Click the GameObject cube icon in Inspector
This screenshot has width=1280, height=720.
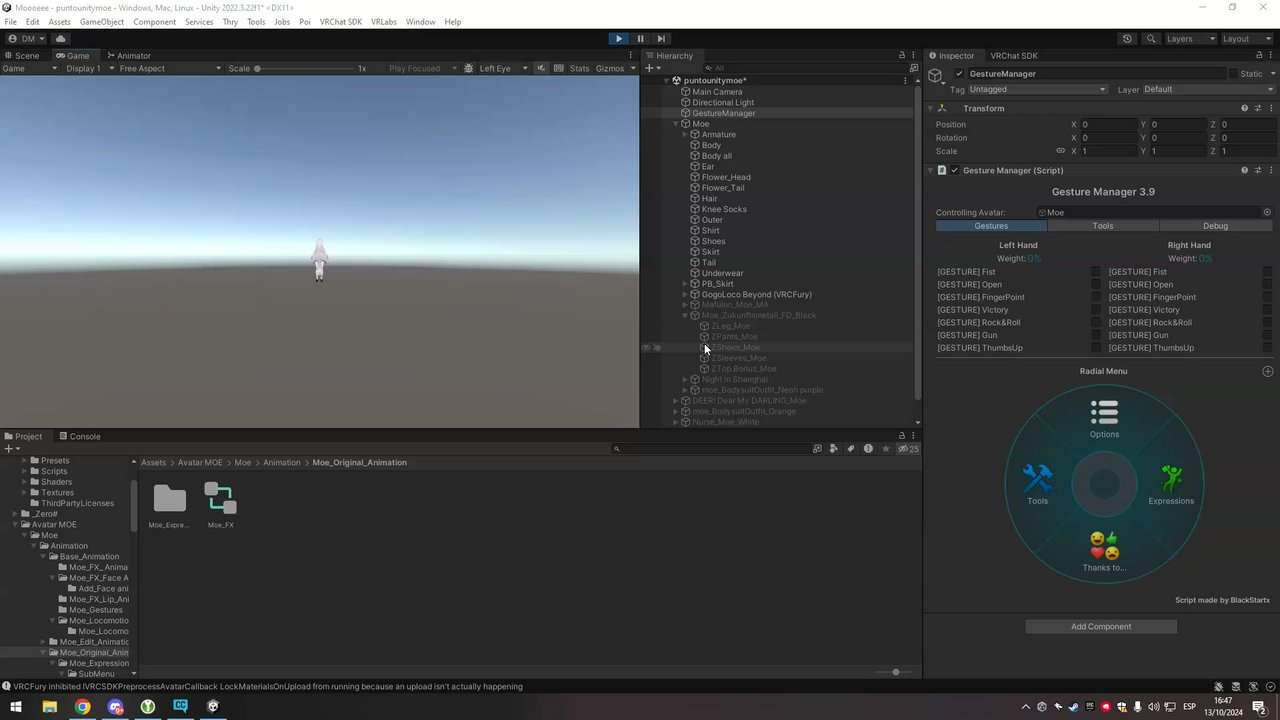tap(936, 75)
